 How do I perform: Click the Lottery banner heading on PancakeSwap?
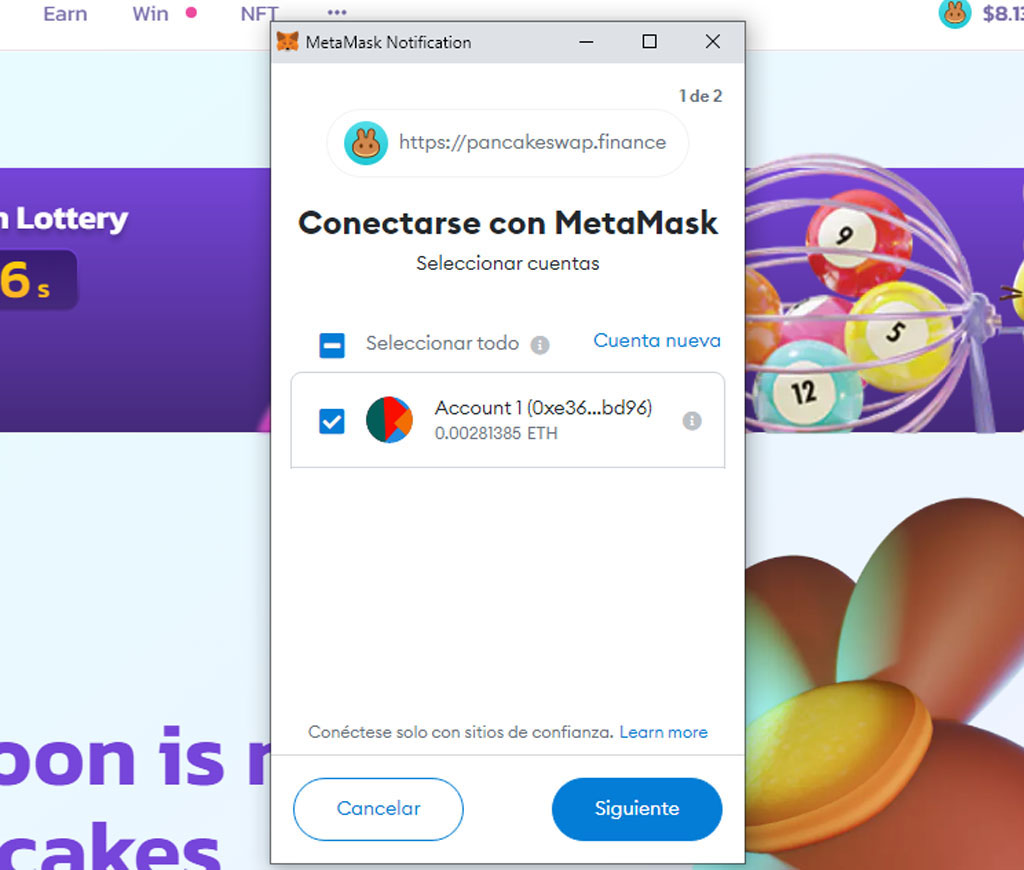(64, 218)
